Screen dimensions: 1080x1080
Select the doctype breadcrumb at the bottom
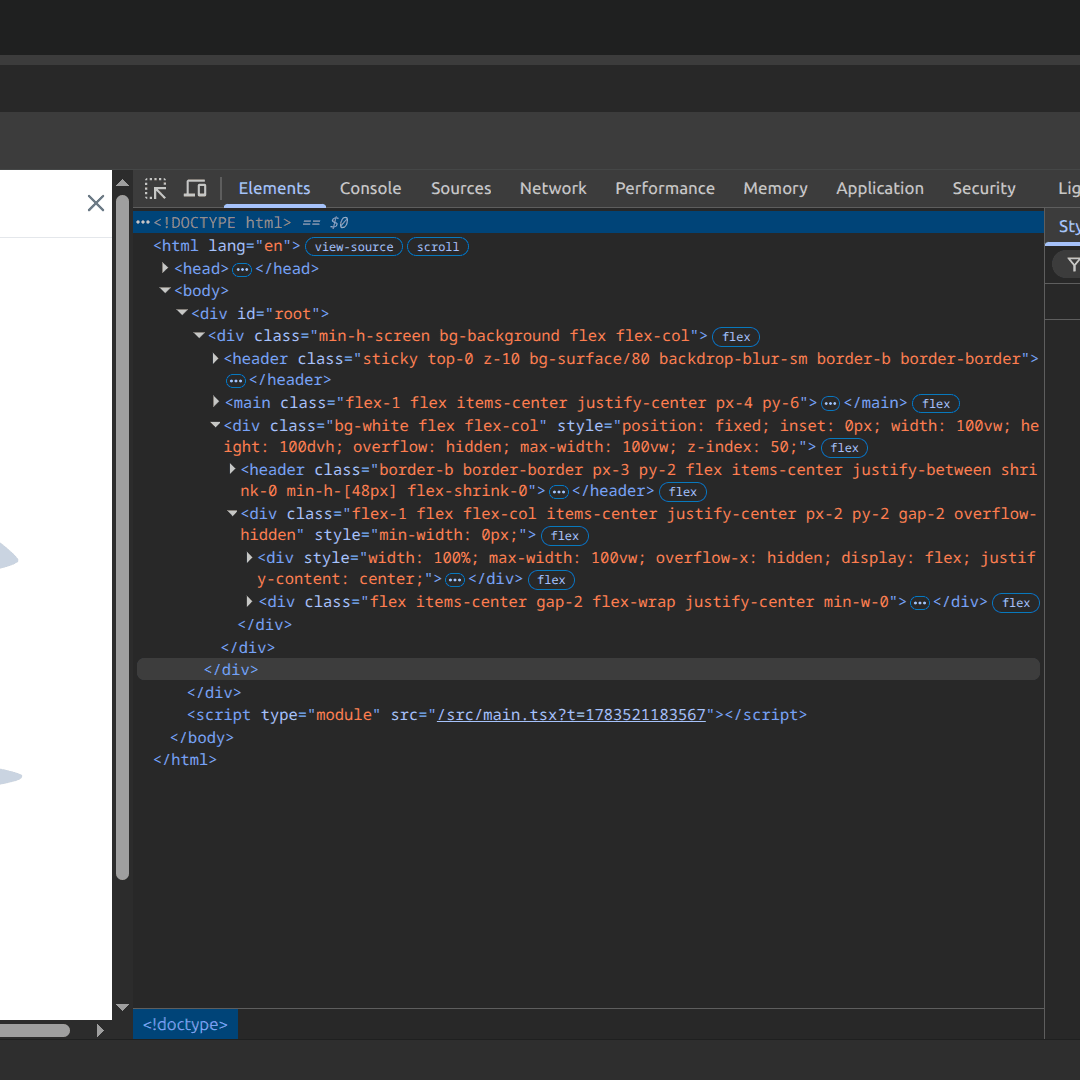tap(185, 1024)
